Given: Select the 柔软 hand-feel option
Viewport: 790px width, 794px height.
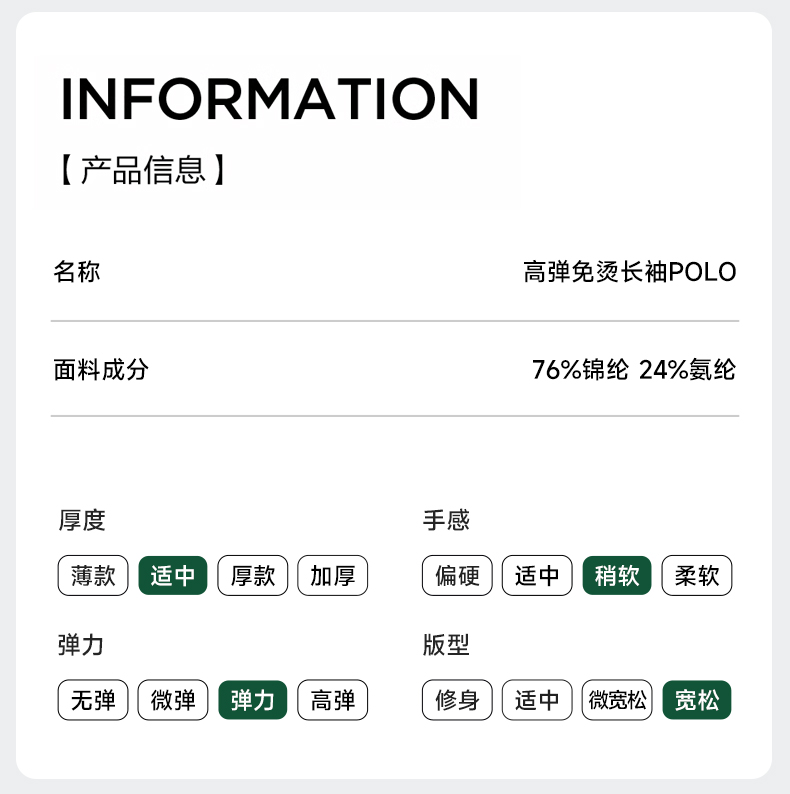Looking at the screenshot, I should tap(697, 576).
